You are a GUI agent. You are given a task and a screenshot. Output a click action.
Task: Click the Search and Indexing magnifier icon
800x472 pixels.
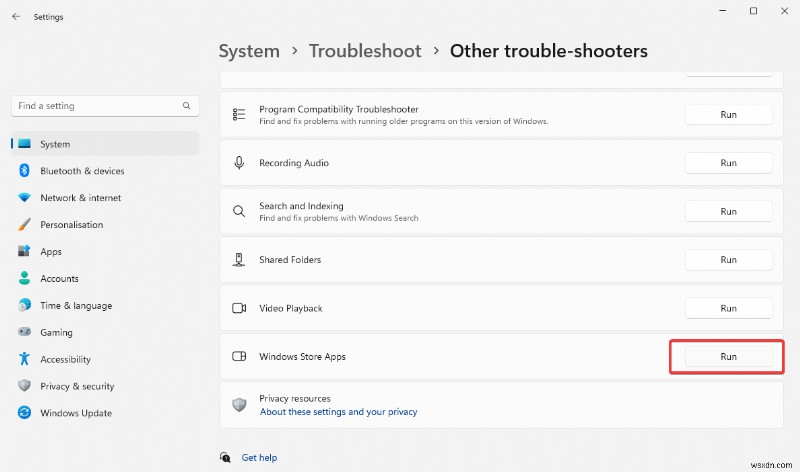point(239,211)
